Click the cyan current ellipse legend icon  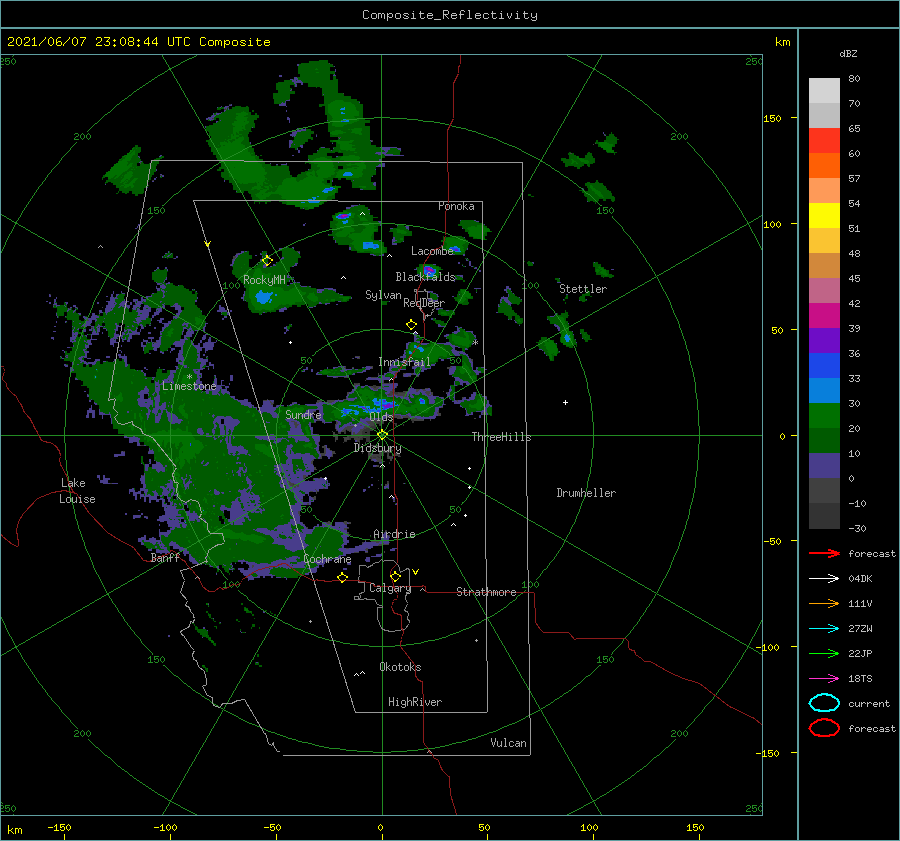click(824, 703)
